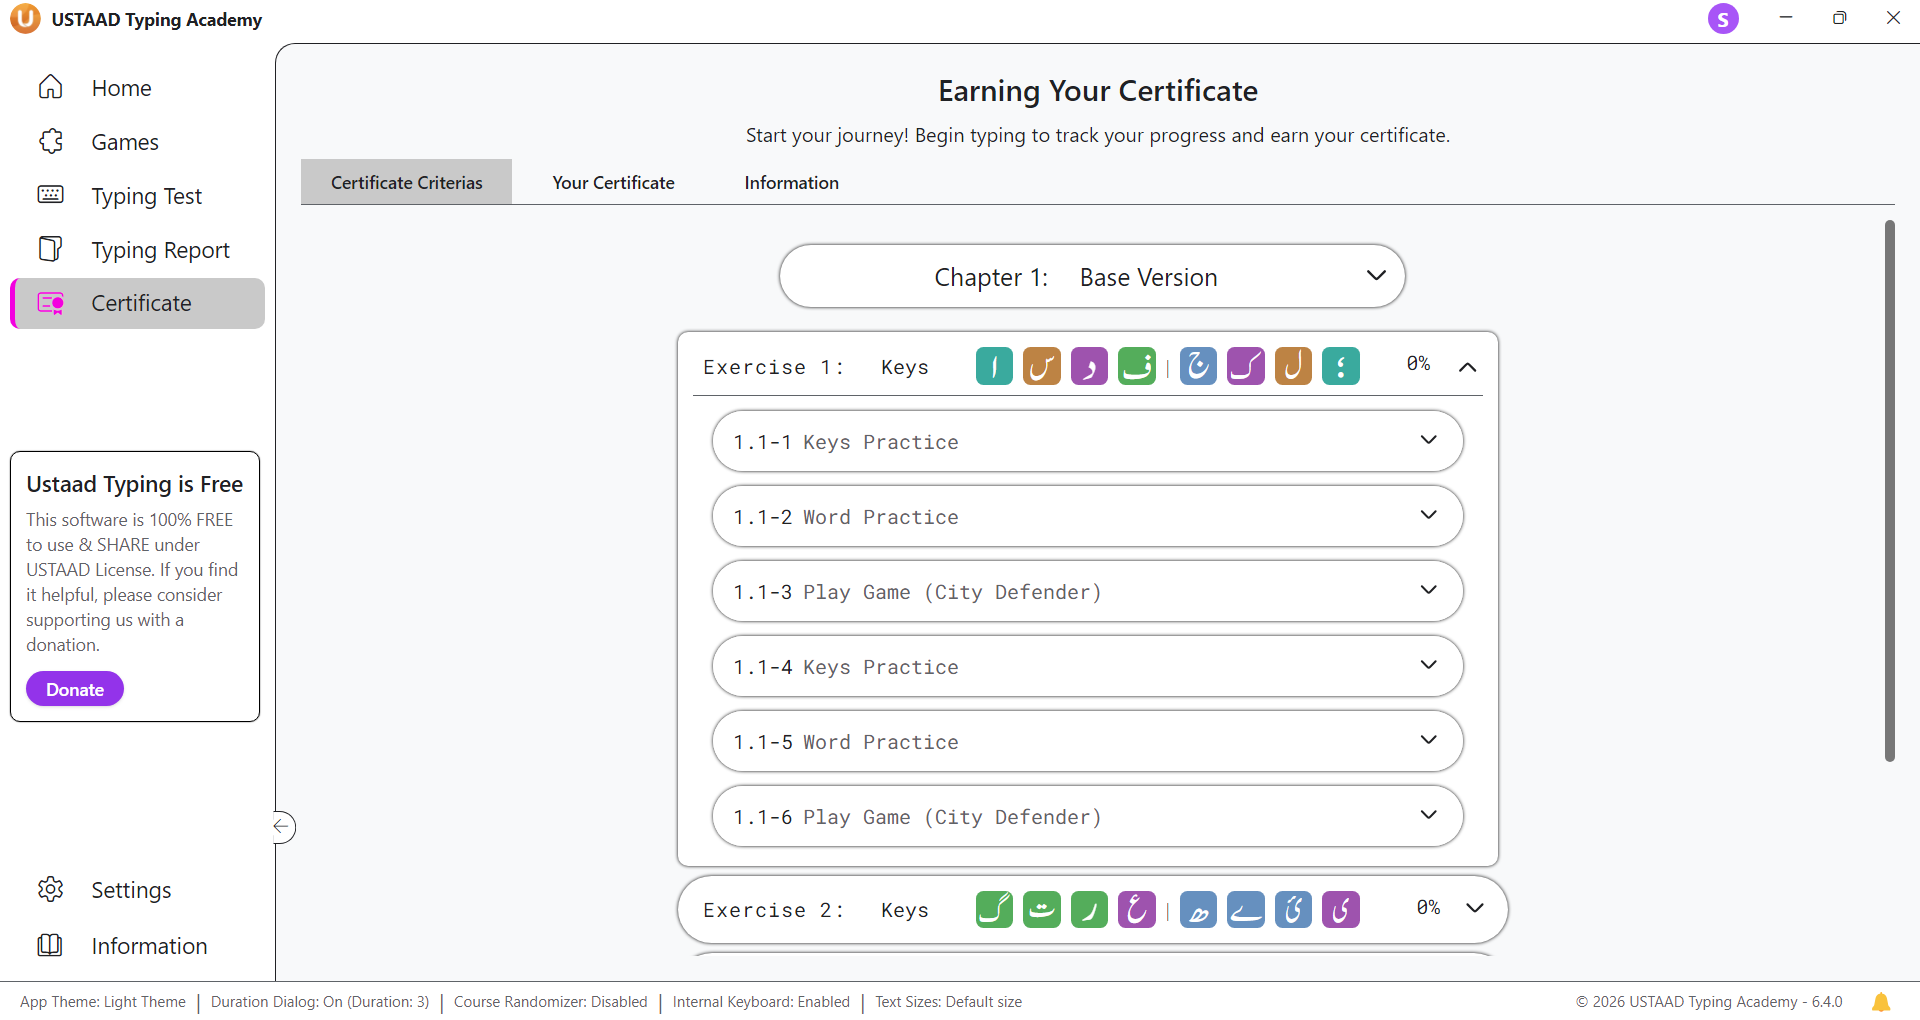The width and height of the screenshot is (1920, 1020).
Task: Open the Games section
Action: pyautogui.click(x=124, y=142)
